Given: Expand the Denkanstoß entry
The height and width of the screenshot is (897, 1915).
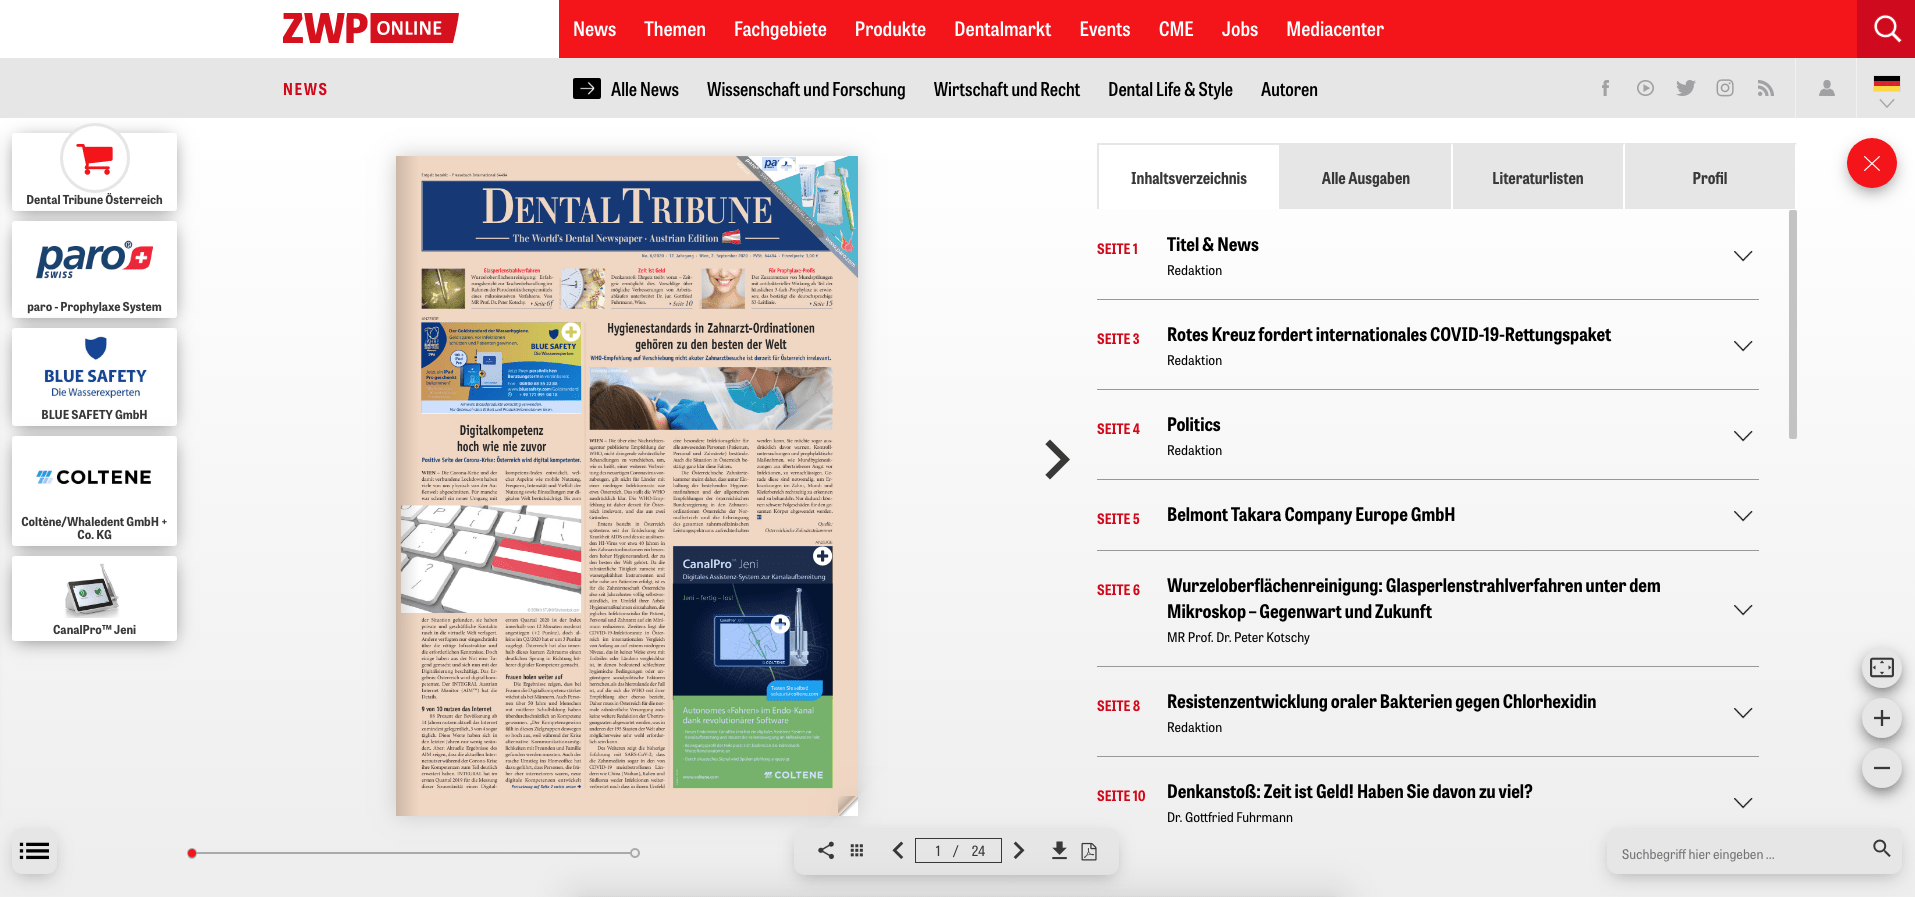Looking at the screenshot, I should point(1743,803).
